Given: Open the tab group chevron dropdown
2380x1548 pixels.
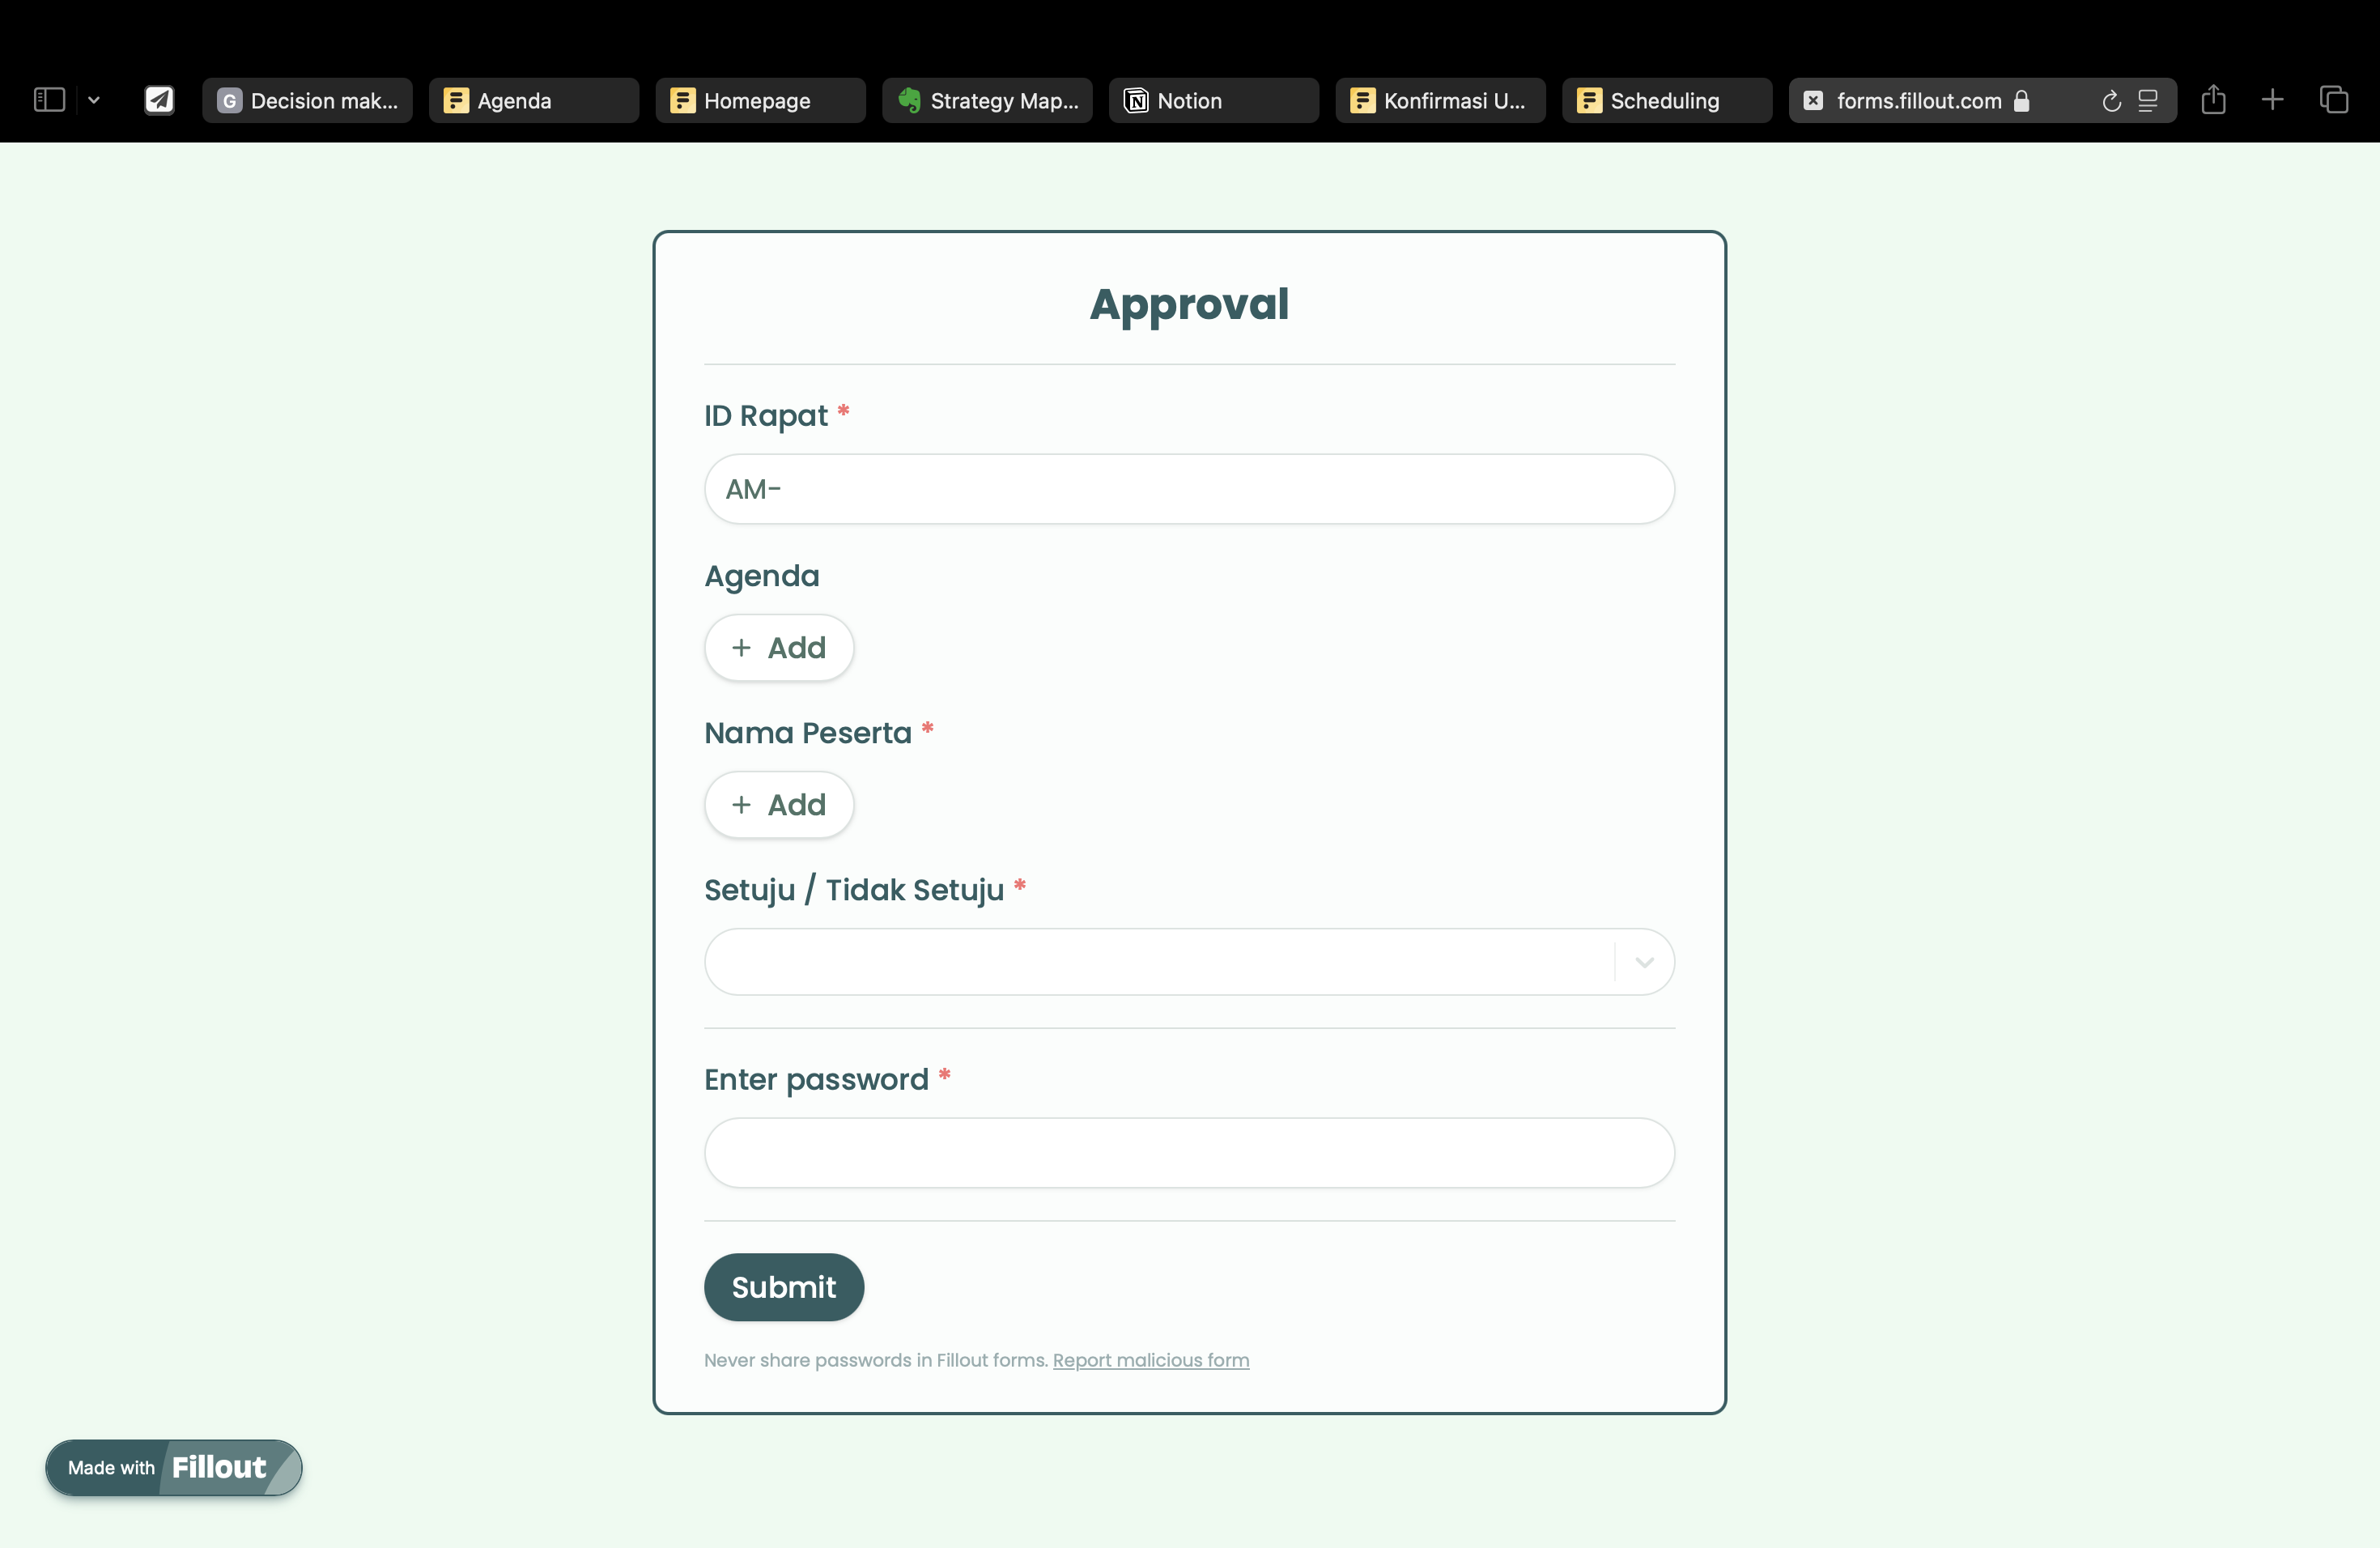Looking at the screenshot, I should pyautogui.click(x=94, y=100).
